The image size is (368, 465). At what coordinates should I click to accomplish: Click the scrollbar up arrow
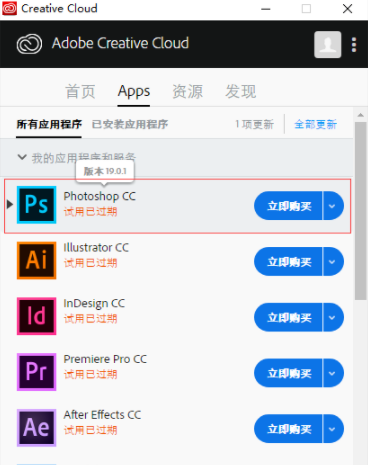[360, 115]
